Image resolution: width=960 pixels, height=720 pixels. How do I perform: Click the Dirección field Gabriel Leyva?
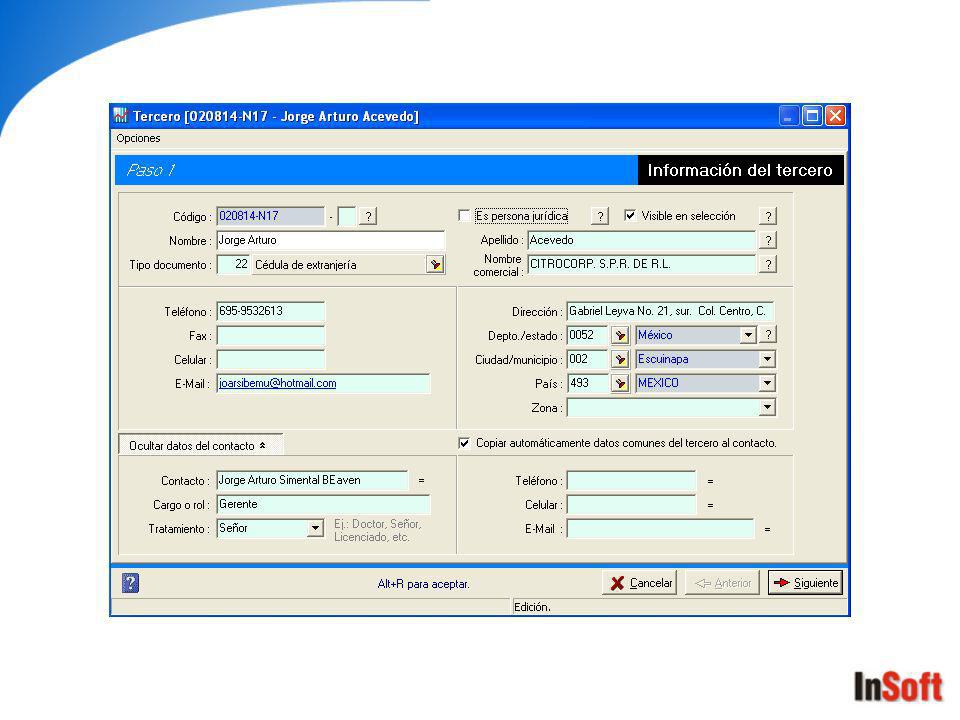click(670, 311)
